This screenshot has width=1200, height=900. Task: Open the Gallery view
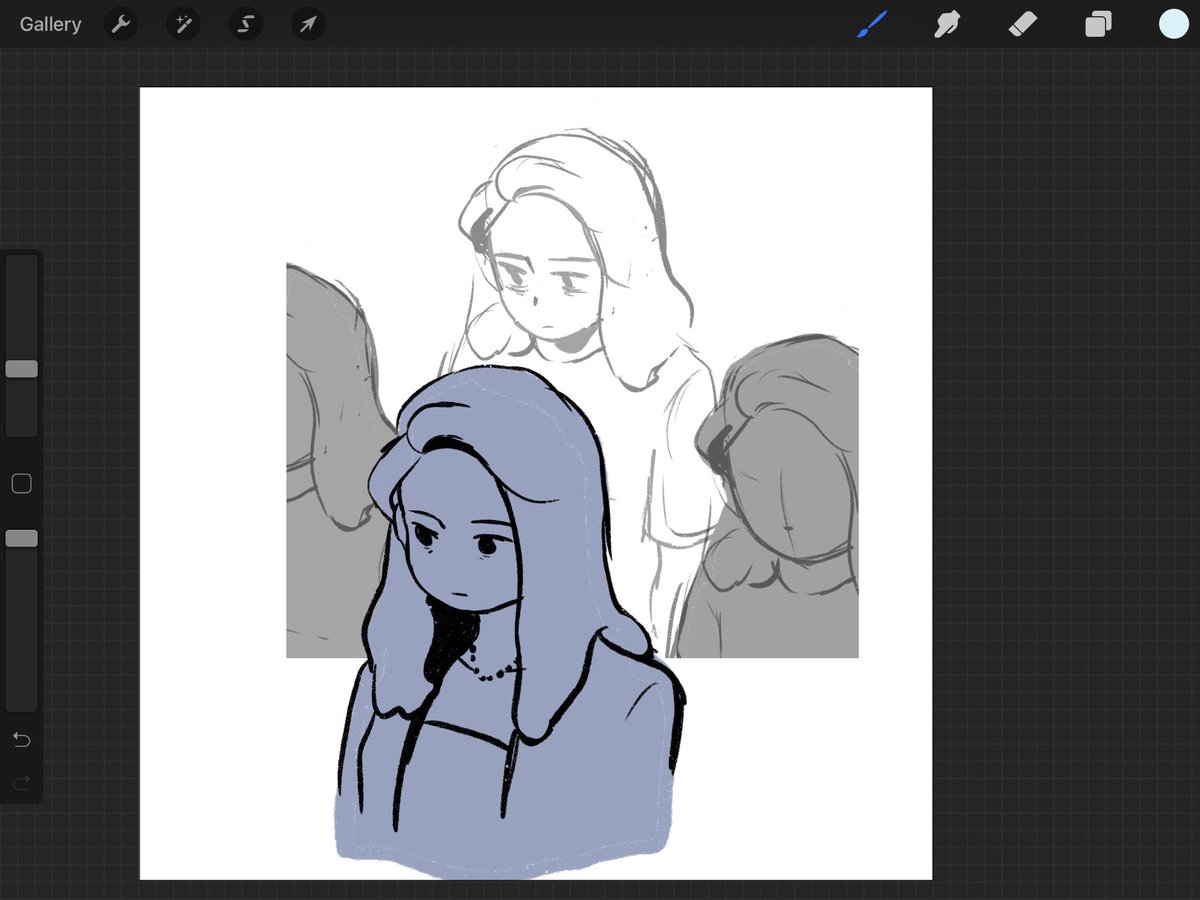(50, 24)
